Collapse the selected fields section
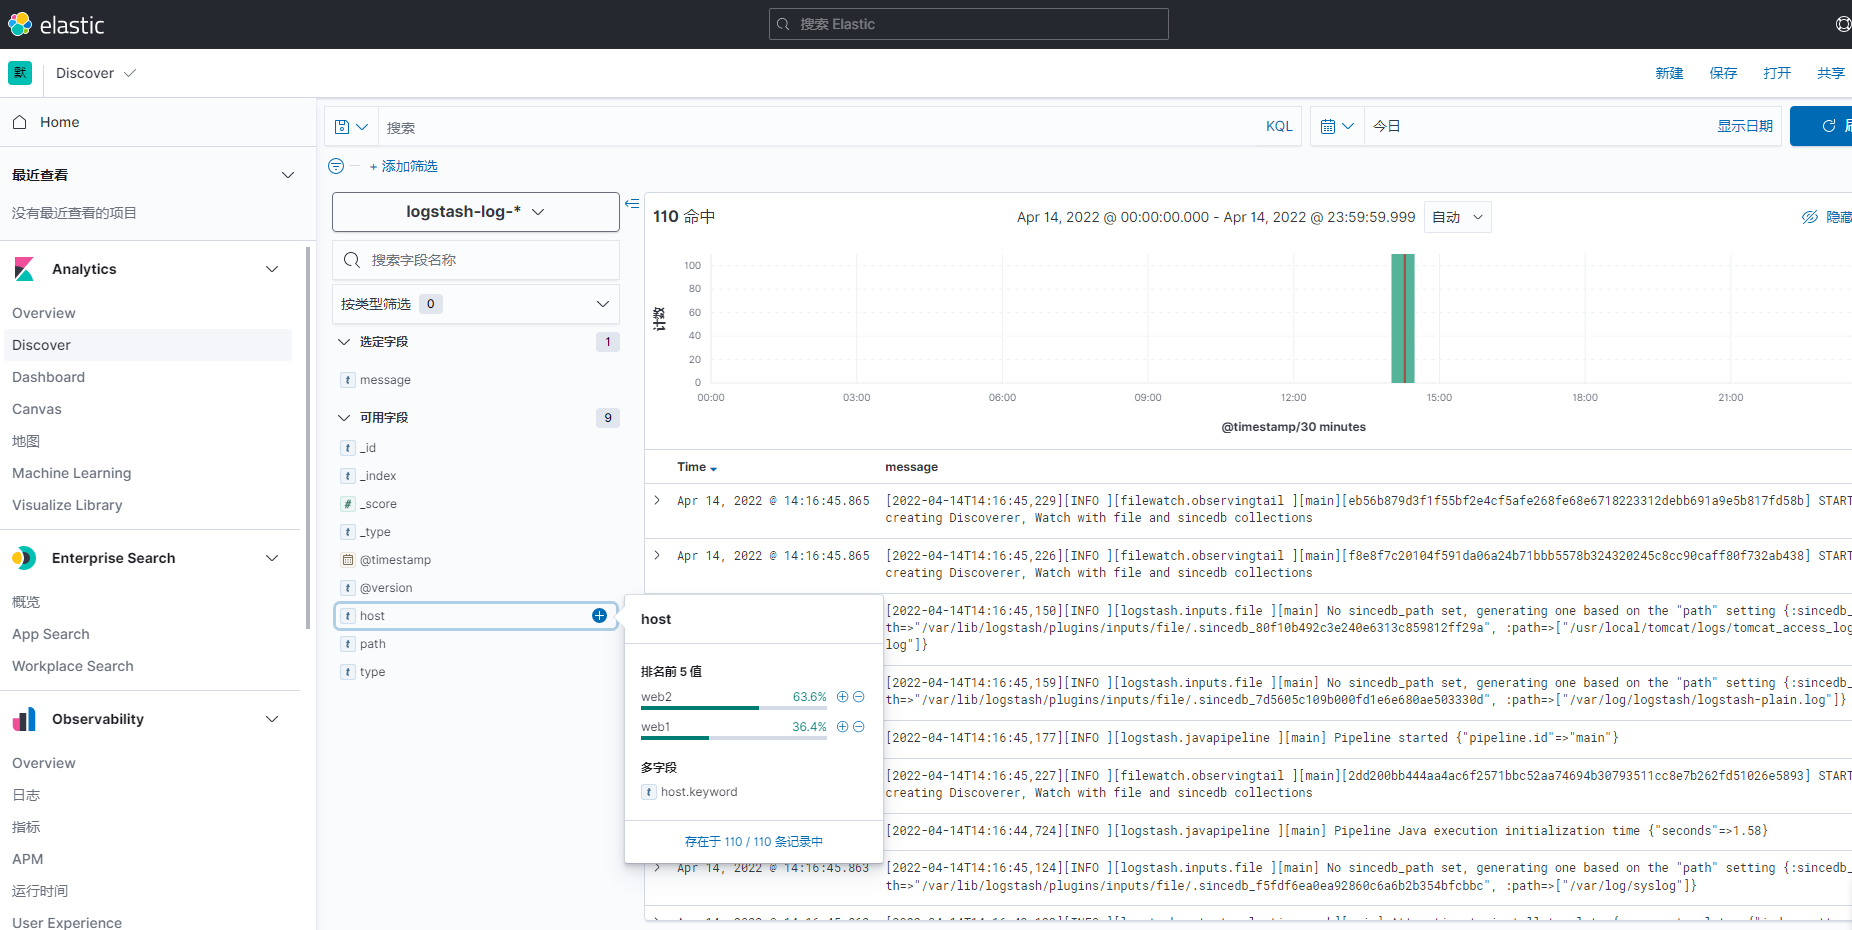 click(x=344, y=342)
